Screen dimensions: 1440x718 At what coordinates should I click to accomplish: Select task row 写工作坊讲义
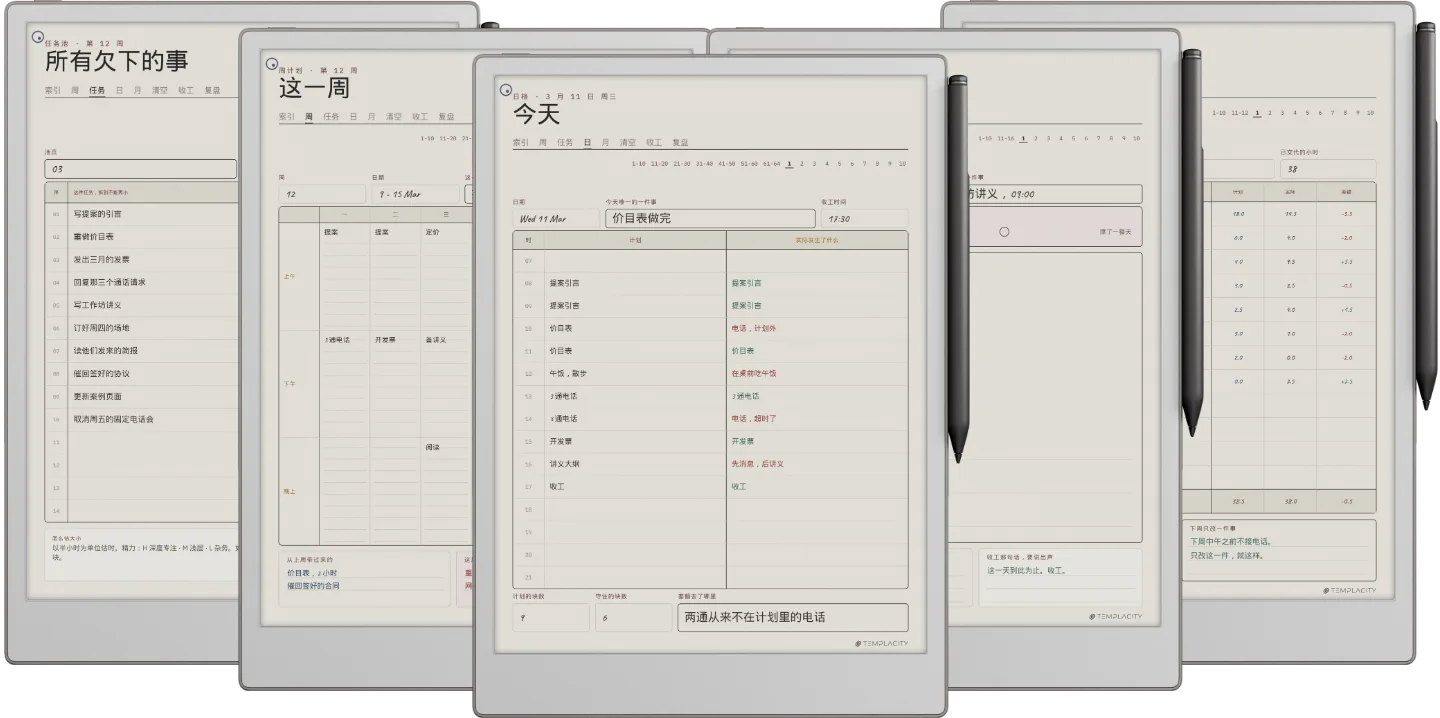click(141, 305)
